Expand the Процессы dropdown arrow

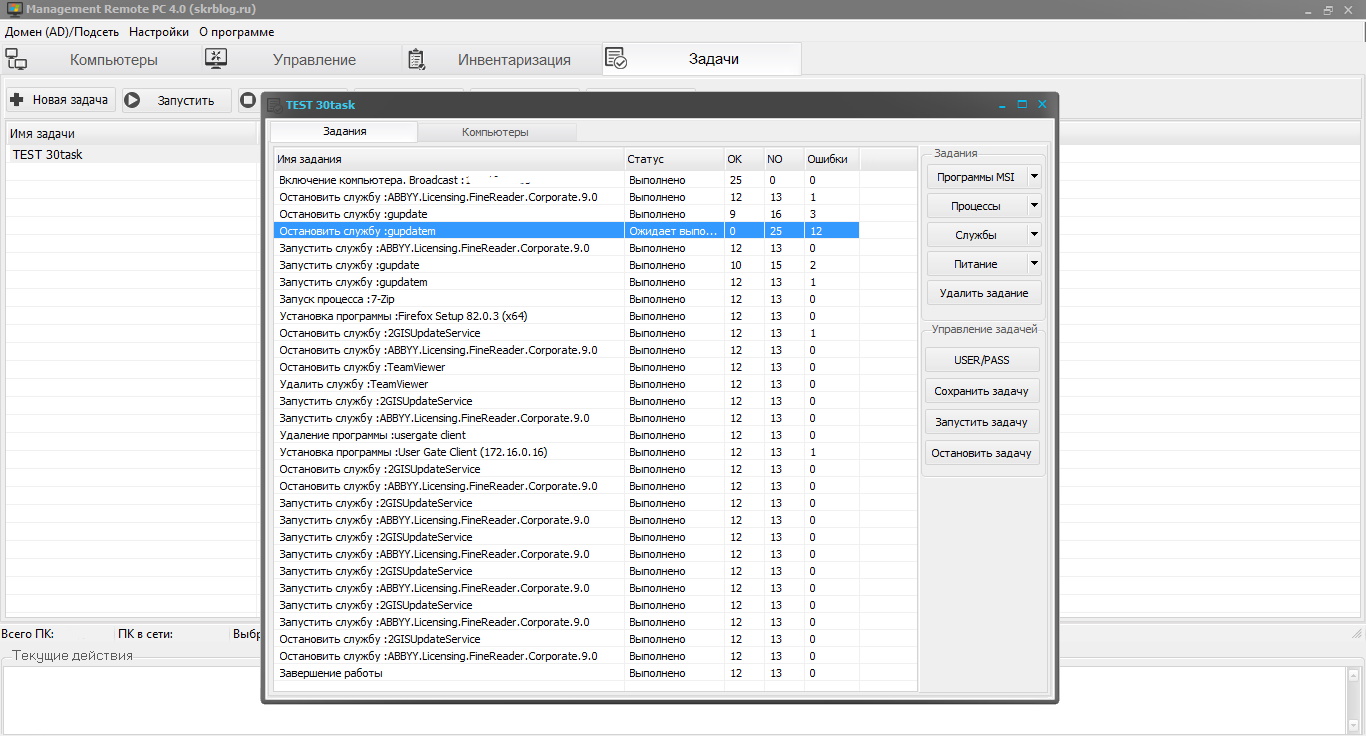pyautogui.click(x=1034, y=206)
